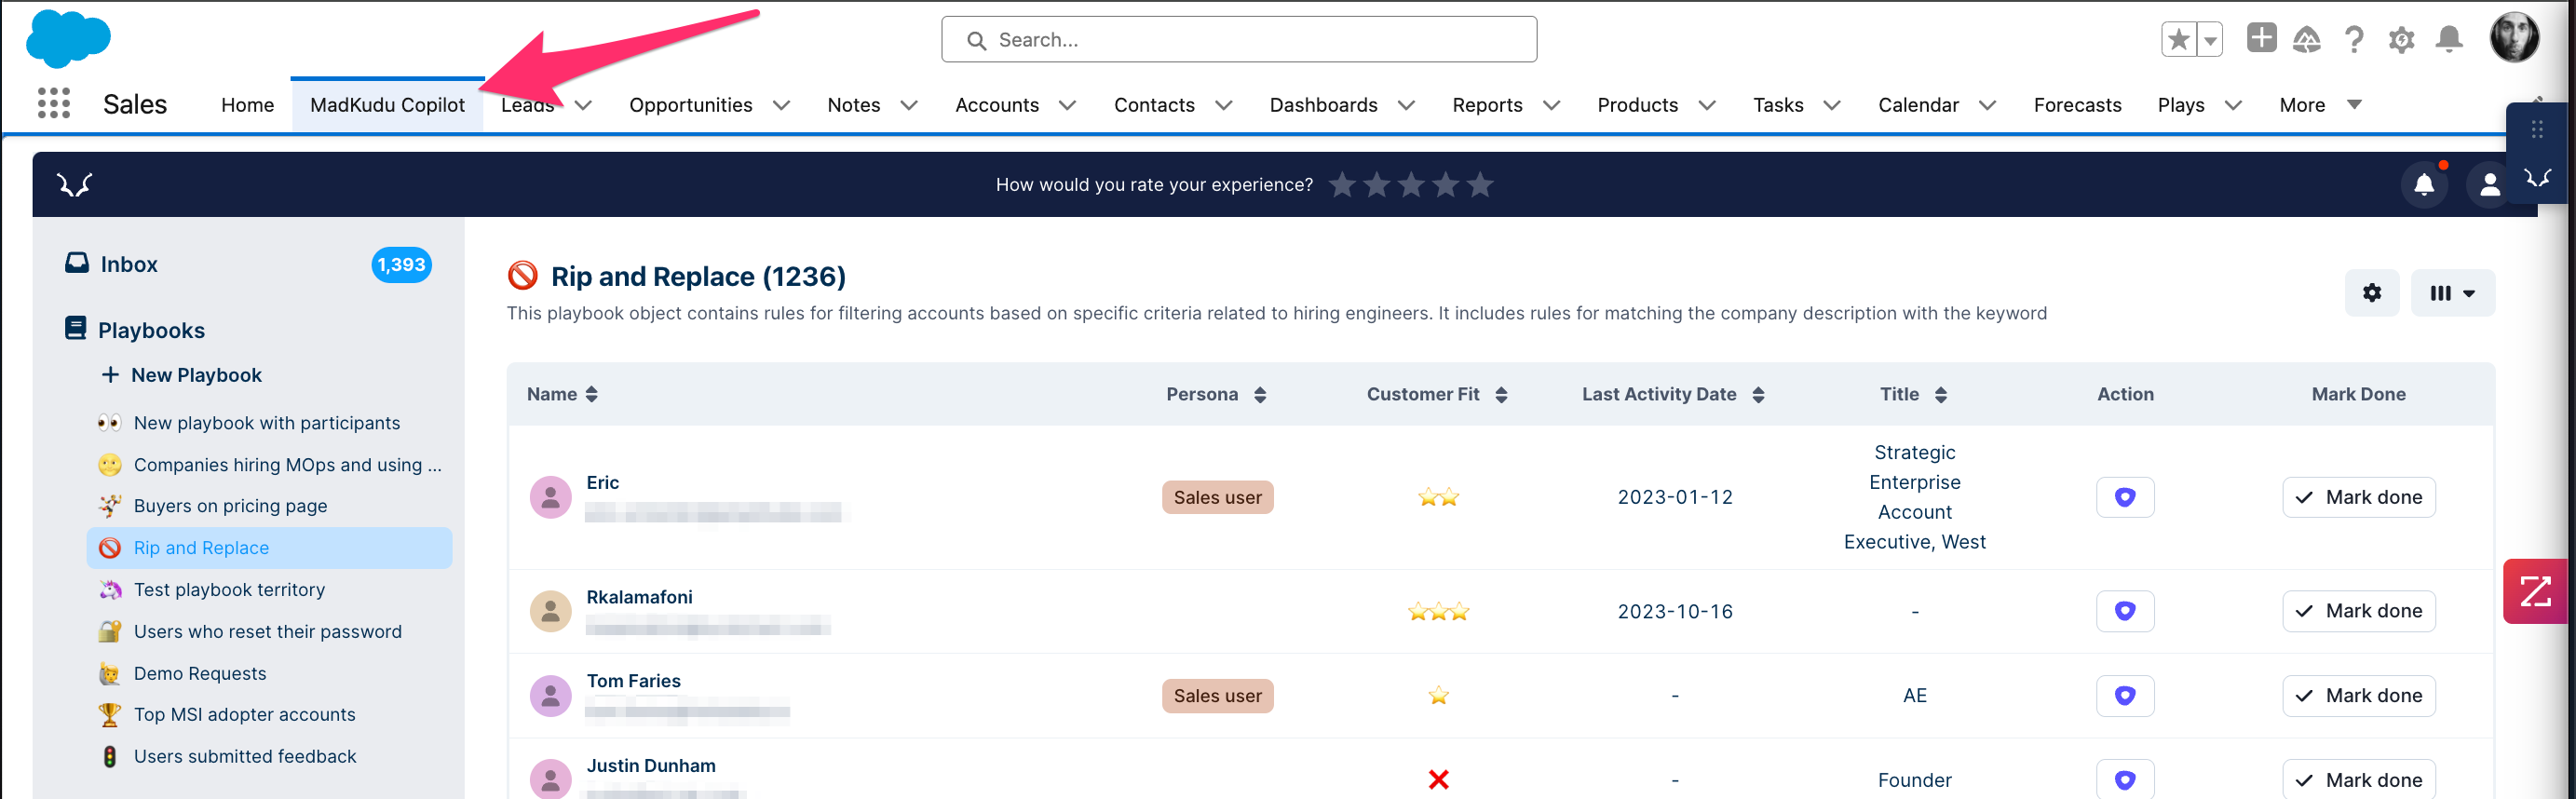Open the user profile avatar
2576x799 pixels.
[x=2514, y=37]
